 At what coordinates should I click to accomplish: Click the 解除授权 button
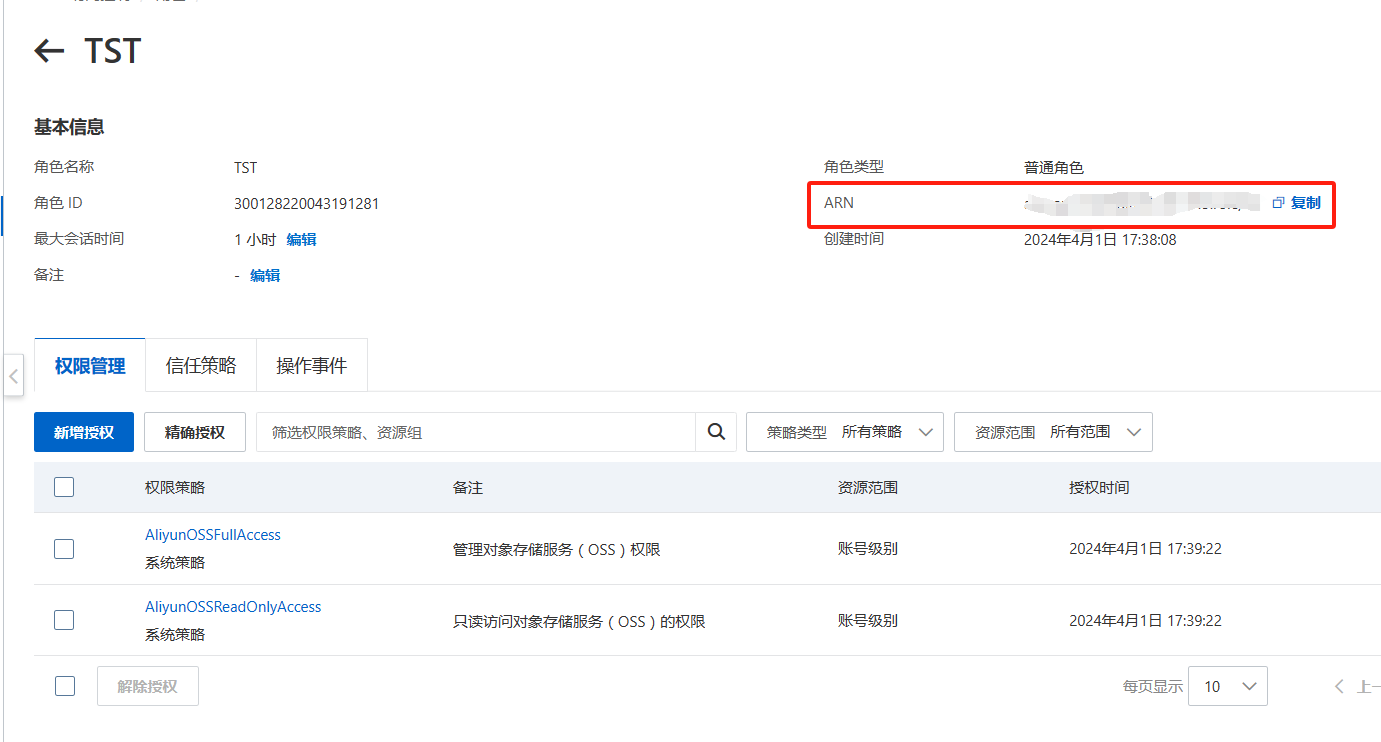click(x=147, y=686)
